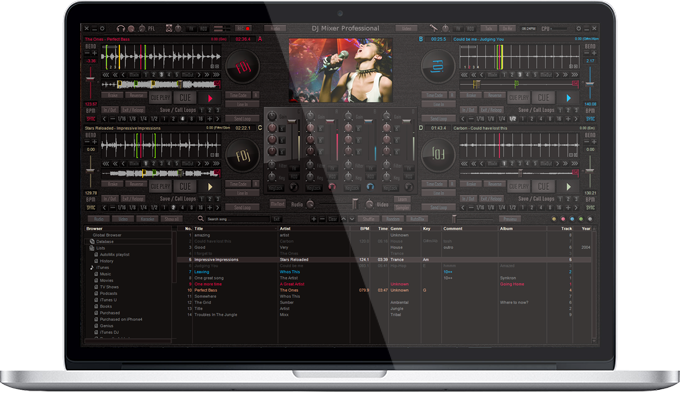Toggle Keylock on the first mixer channel

coord(275,188)
